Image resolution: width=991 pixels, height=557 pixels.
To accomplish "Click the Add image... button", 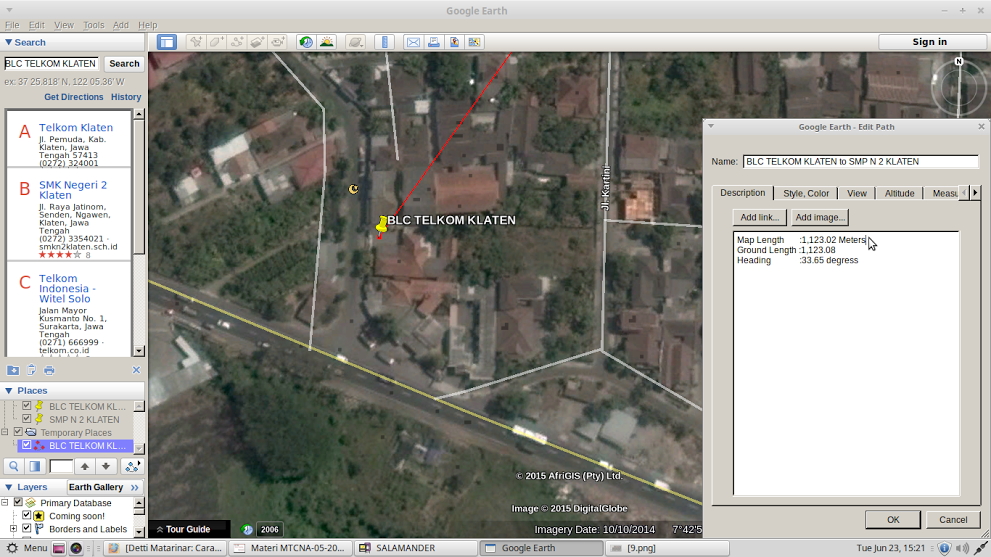I will coord(820,217).
